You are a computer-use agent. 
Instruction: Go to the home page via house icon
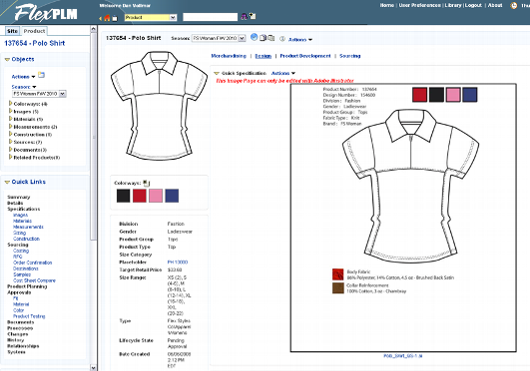coord(107,18)
